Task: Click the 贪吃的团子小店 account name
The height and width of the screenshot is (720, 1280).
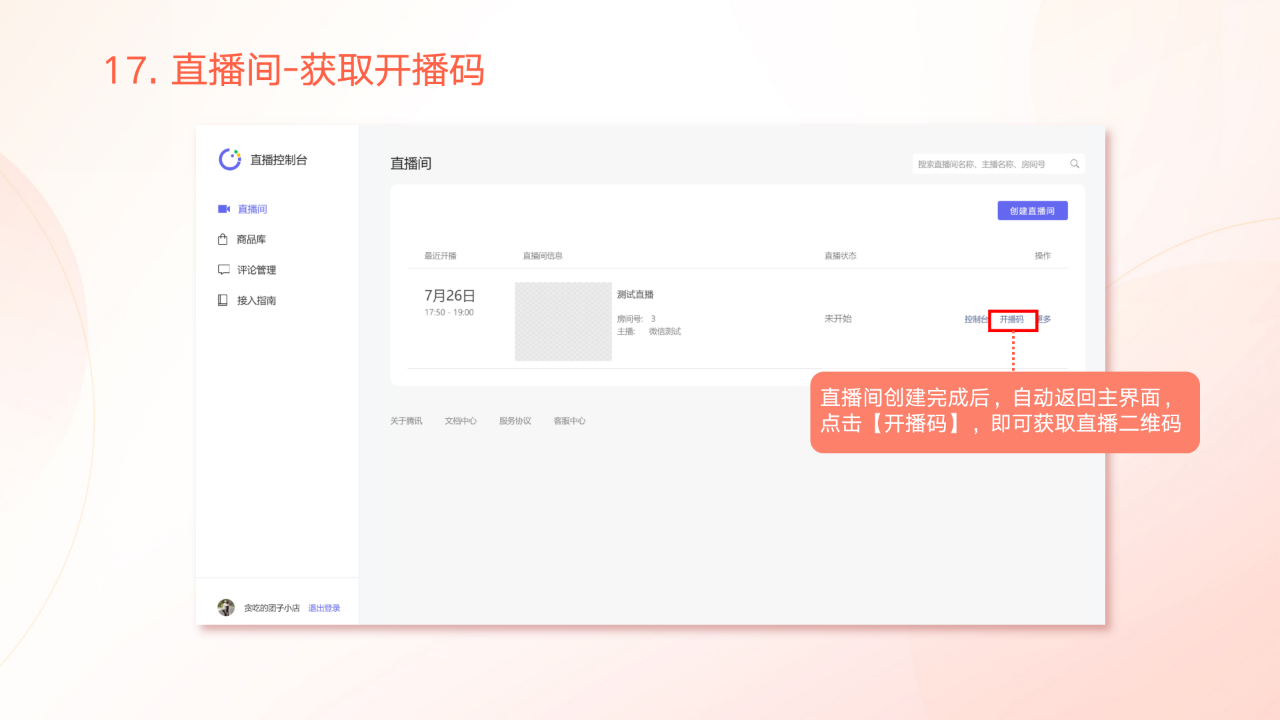Action: [x=272, y=608]
